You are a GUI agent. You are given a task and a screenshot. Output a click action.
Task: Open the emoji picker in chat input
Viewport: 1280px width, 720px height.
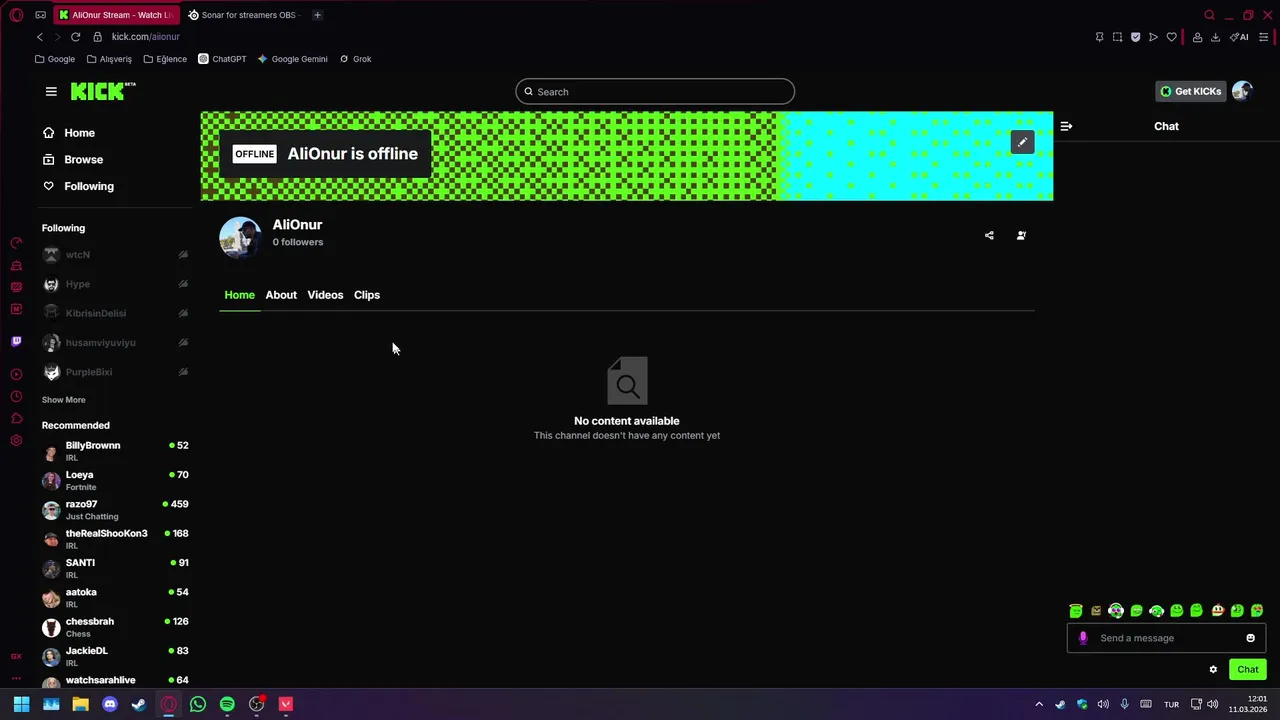(x=1250, y=638)
